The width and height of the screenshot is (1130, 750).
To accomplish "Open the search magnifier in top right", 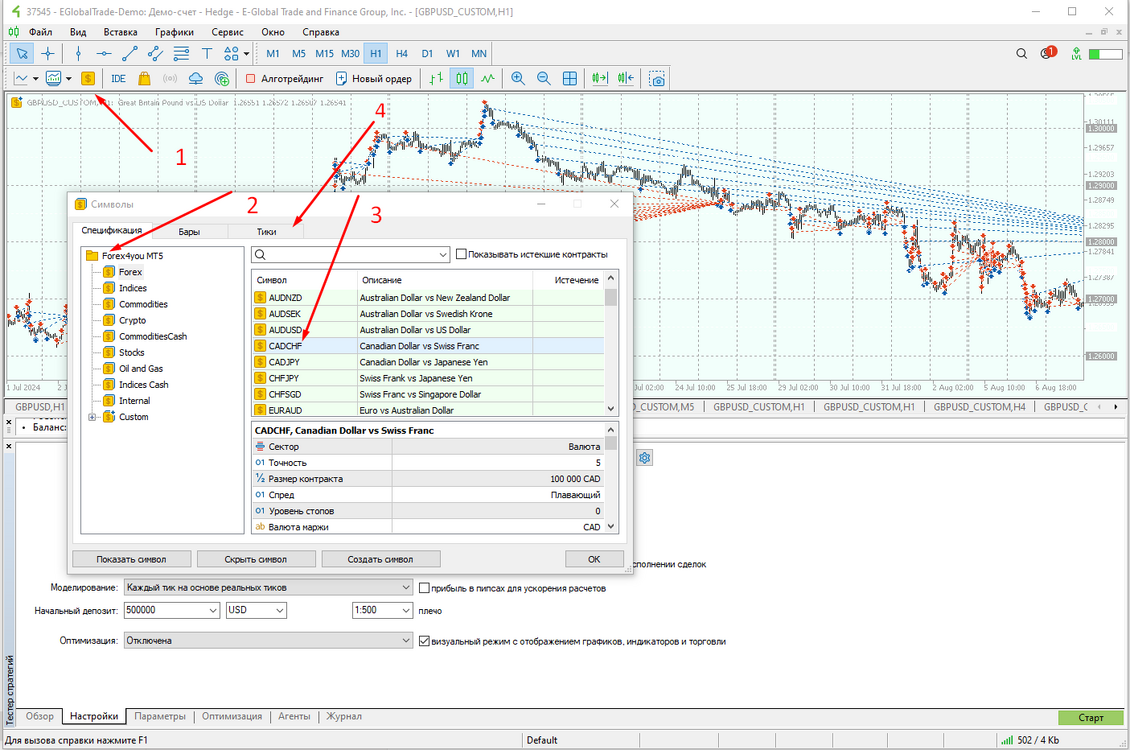I will coord(1021,53).
